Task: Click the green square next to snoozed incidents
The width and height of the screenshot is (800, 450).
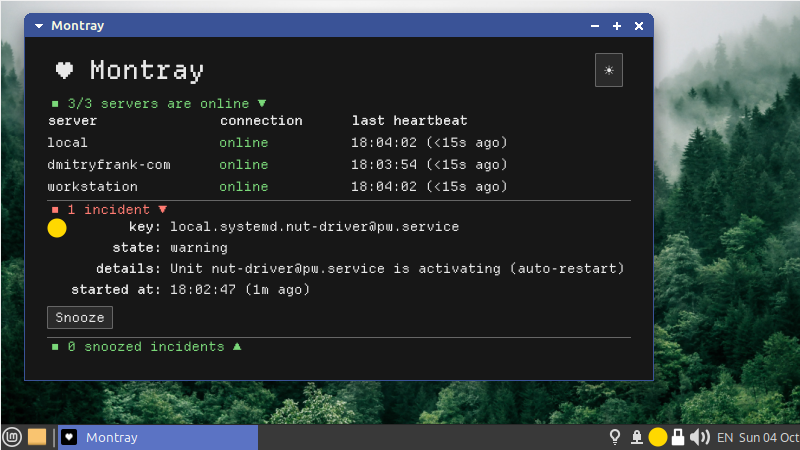Action: [55, 347]
